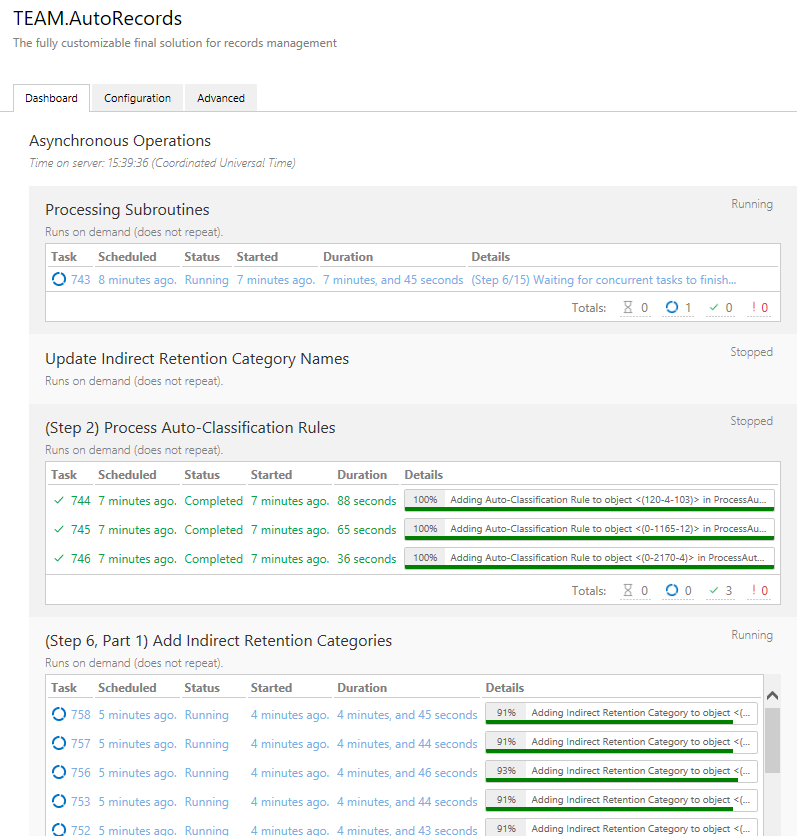Click task 744 100% progress bar
Image resolution: width=797 pixels, height=836 pixels.
pos(589,500)
